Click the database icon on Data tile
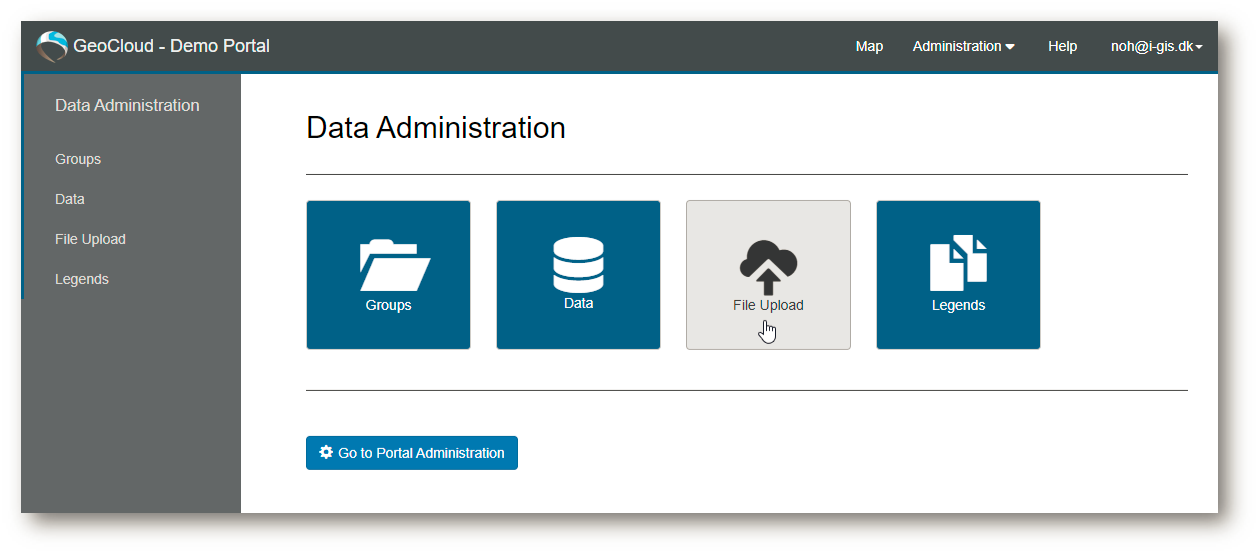The height and width of the screenshot is (555, 1260). pyautogui.click(x=578, y=263)
